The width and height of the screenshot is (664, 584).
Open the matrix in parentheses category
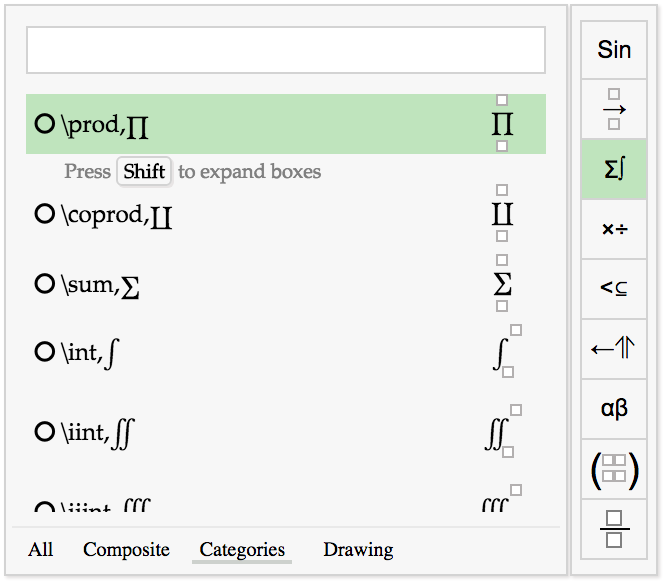[x=614, y=469]
